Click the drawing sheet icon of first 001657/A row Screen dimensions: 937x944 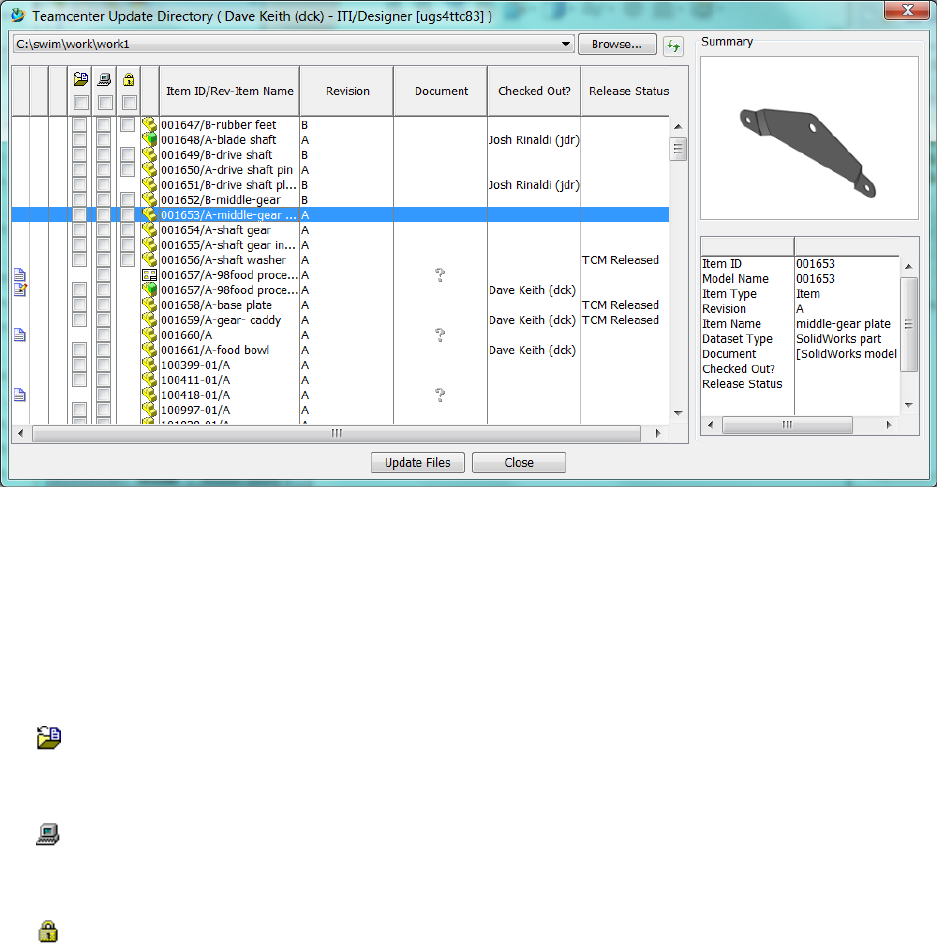click(149, 275)
